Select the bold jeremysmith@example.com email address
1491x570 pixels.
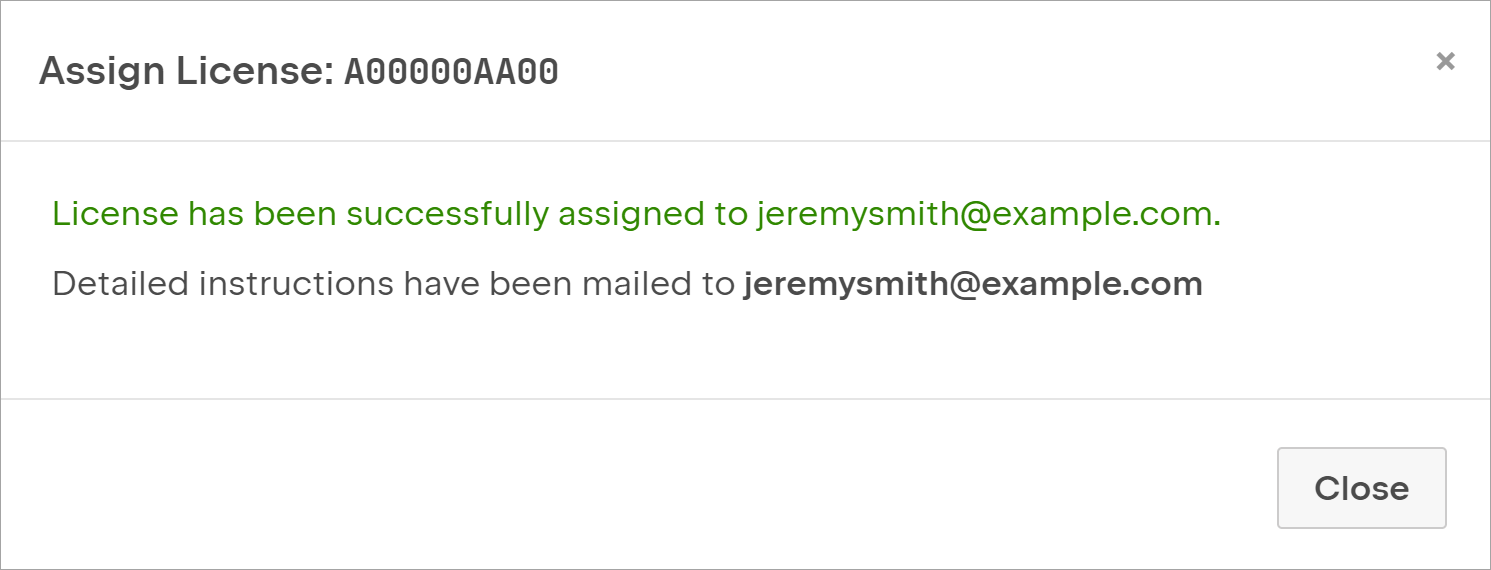coord(972,284)
